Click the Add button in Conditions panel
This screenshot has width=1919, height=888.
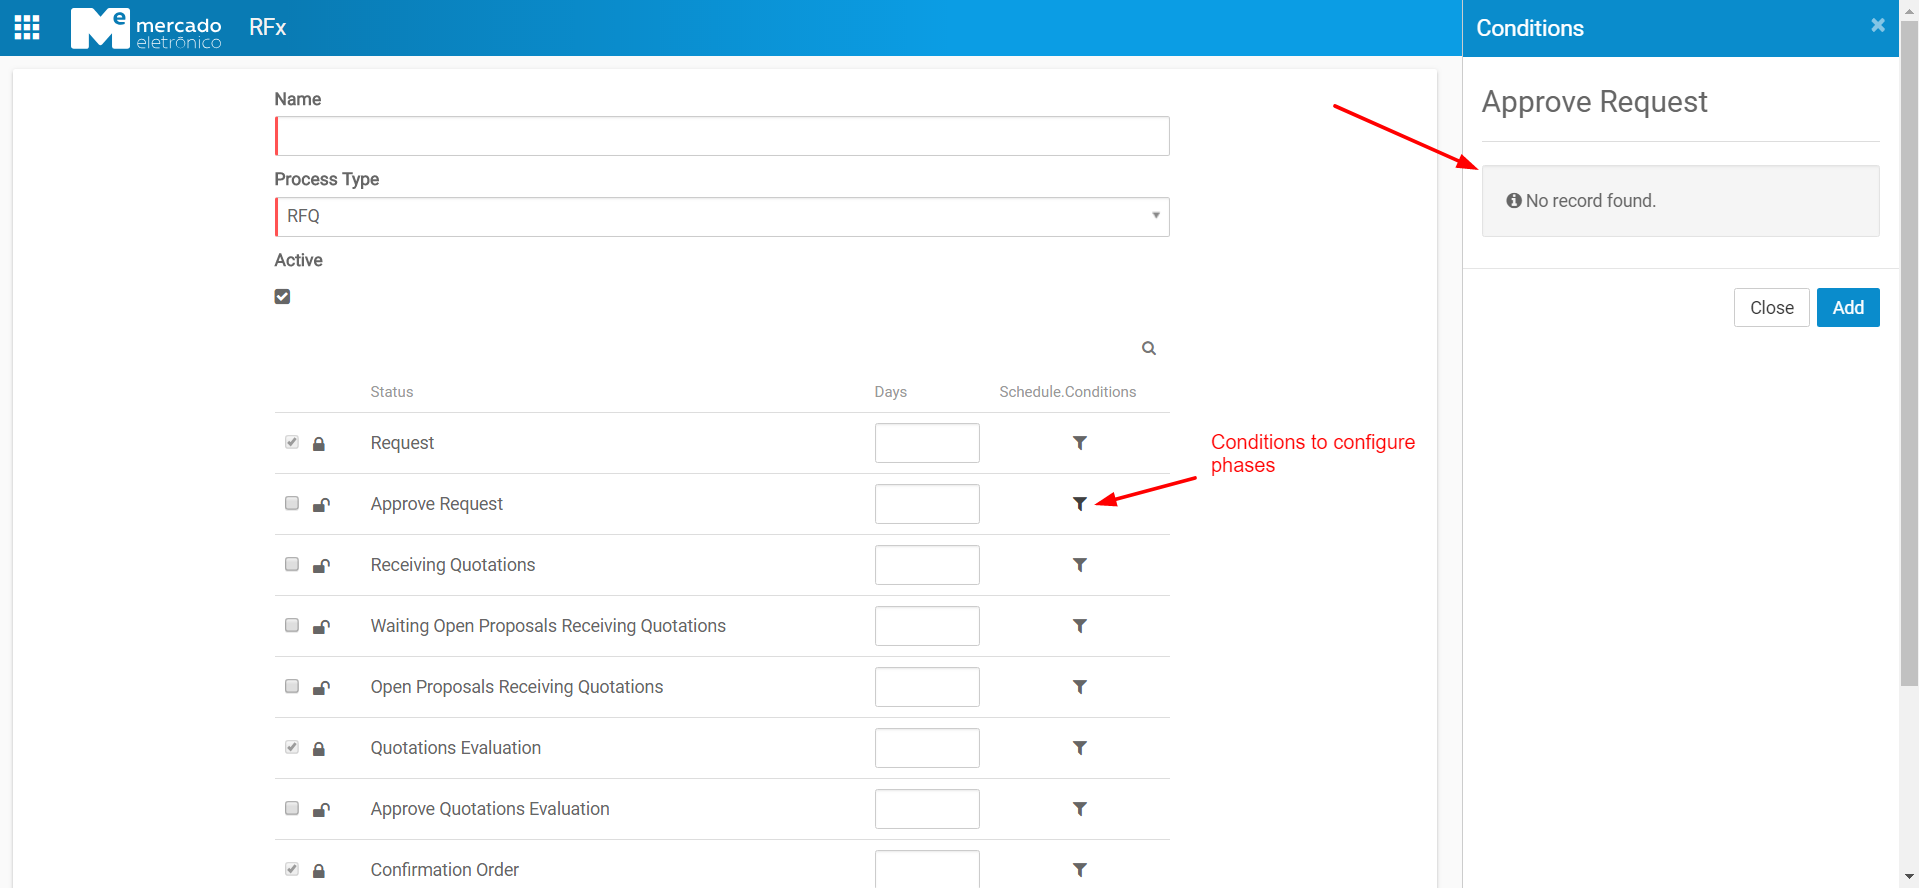pyautogui.click(x=1847, y=308)
